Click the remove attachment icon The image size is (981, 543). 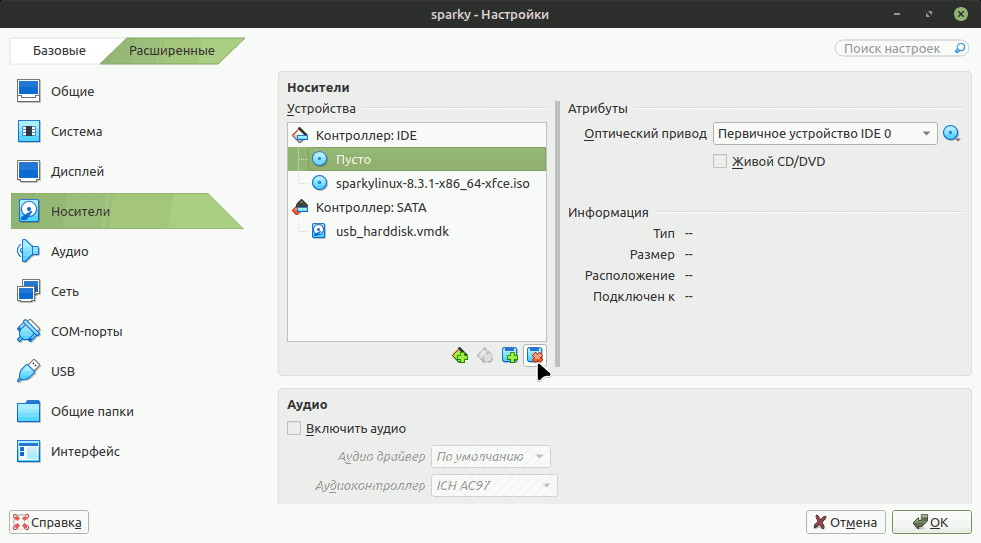tap(535, 356)
